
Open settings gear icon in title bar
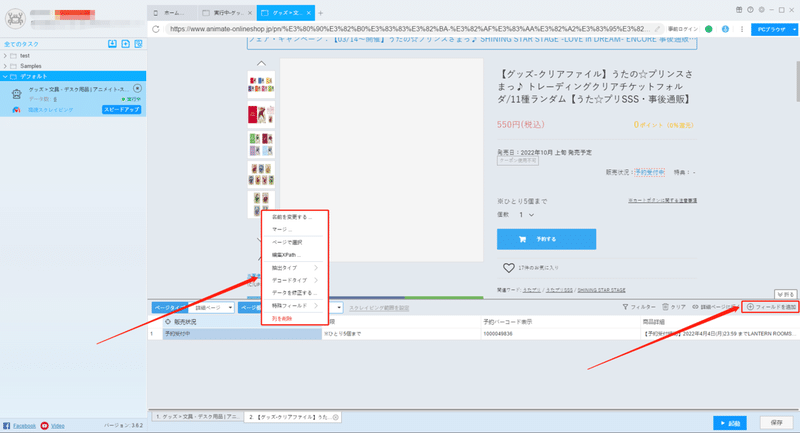click(761, 10)
